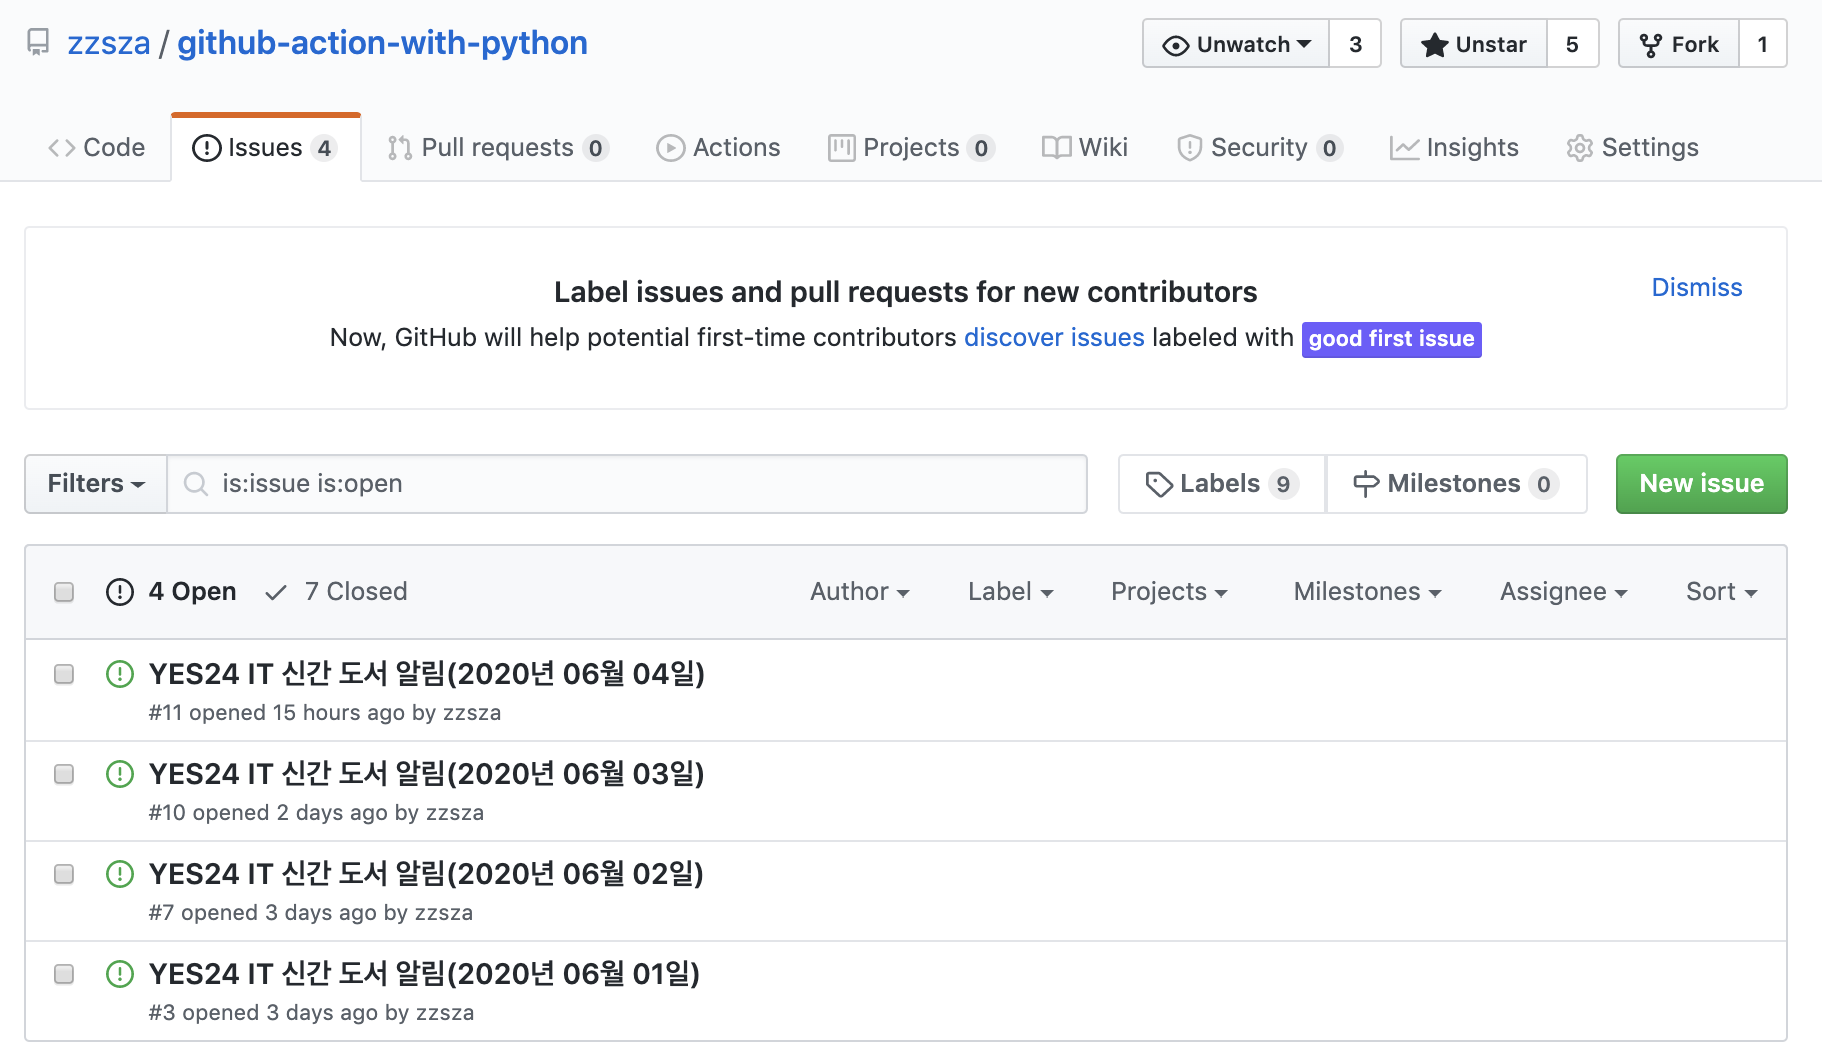Click the fork icon on Fork button
Screen dimensions: 1822x1054
pyautogui.click(x=1650, y=45)
